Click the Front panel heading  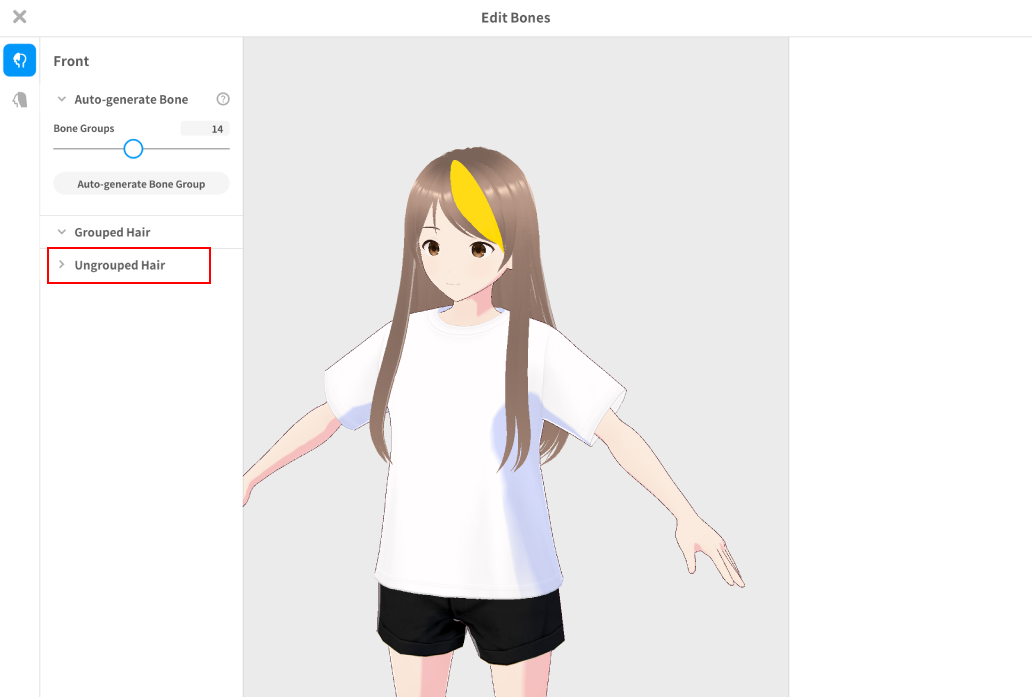point(71,61)
